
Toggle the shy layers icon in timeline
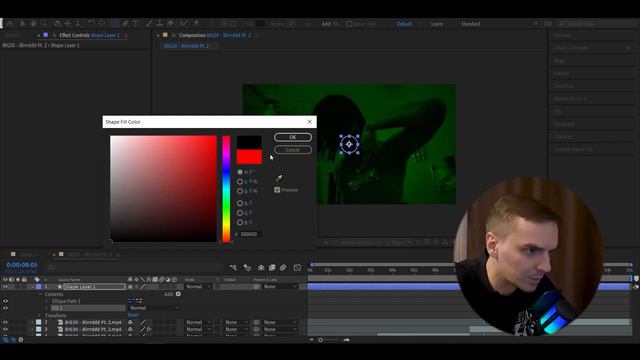point(261,268)
